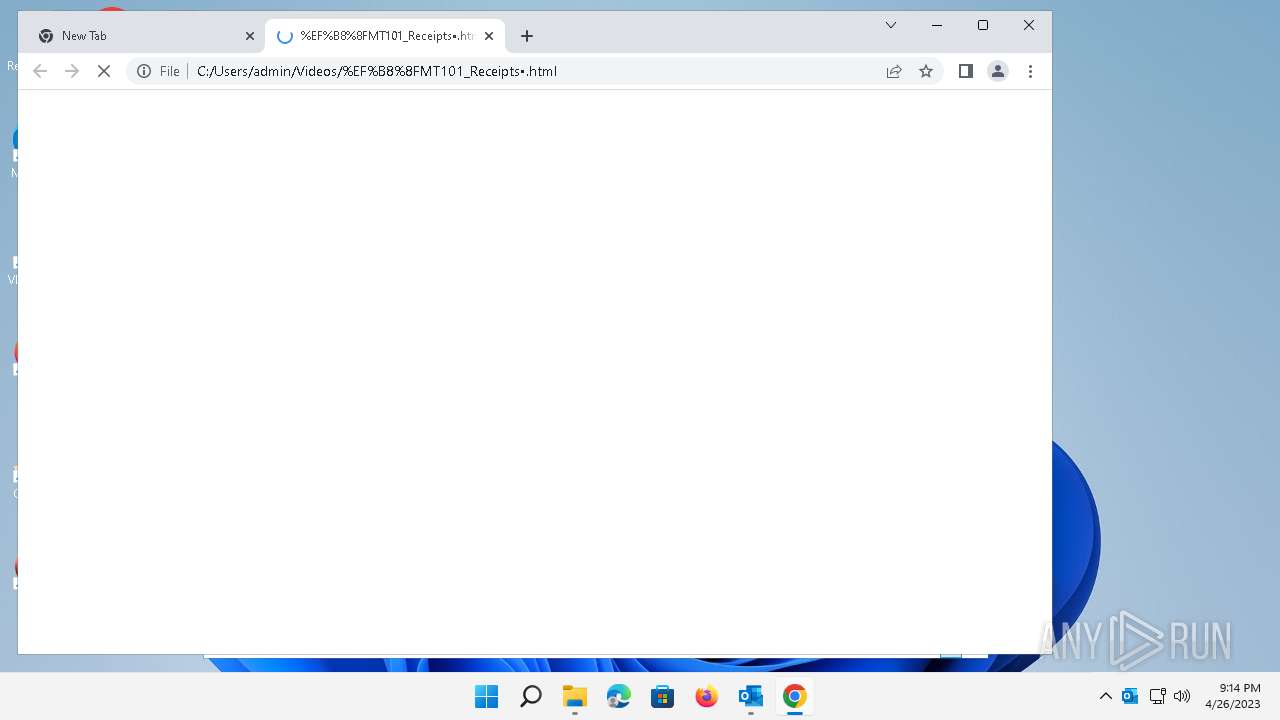
Task: Close the MT101_Receipts tab
Action: point(489,36)
